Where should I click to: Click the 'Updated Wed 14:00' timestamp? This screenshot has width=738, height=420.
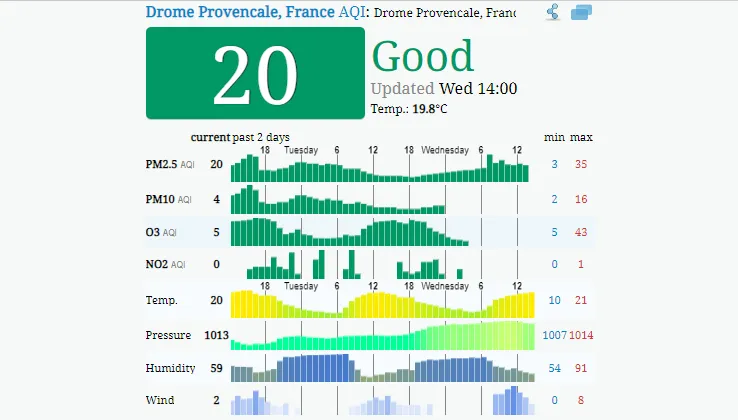tap(444, 88)
